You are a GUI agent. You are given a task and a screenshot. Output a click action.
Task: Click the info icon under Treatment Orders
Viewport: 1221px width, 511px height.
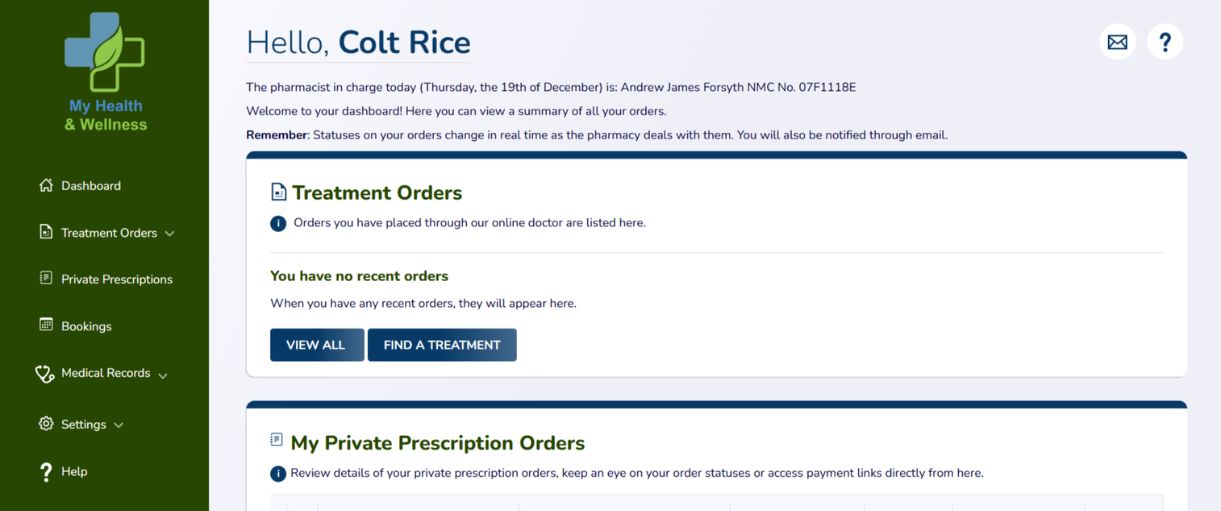278,223
